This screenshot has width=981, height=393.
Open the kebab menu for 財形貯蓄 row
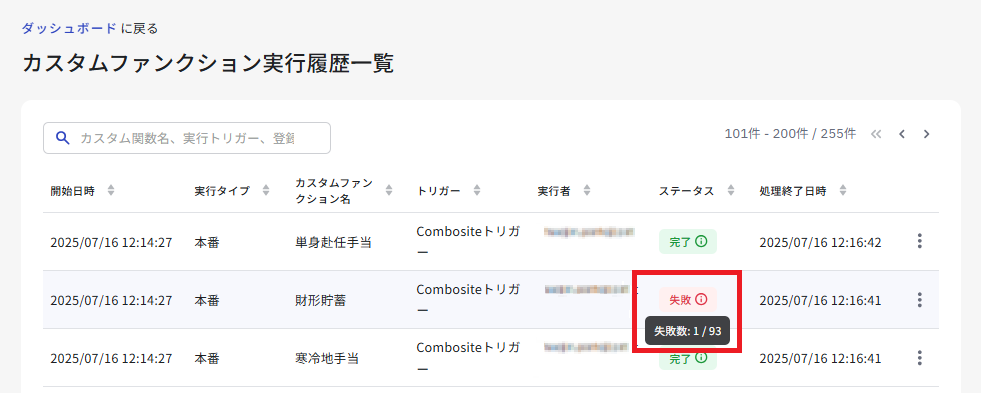(x=919, y=300)
